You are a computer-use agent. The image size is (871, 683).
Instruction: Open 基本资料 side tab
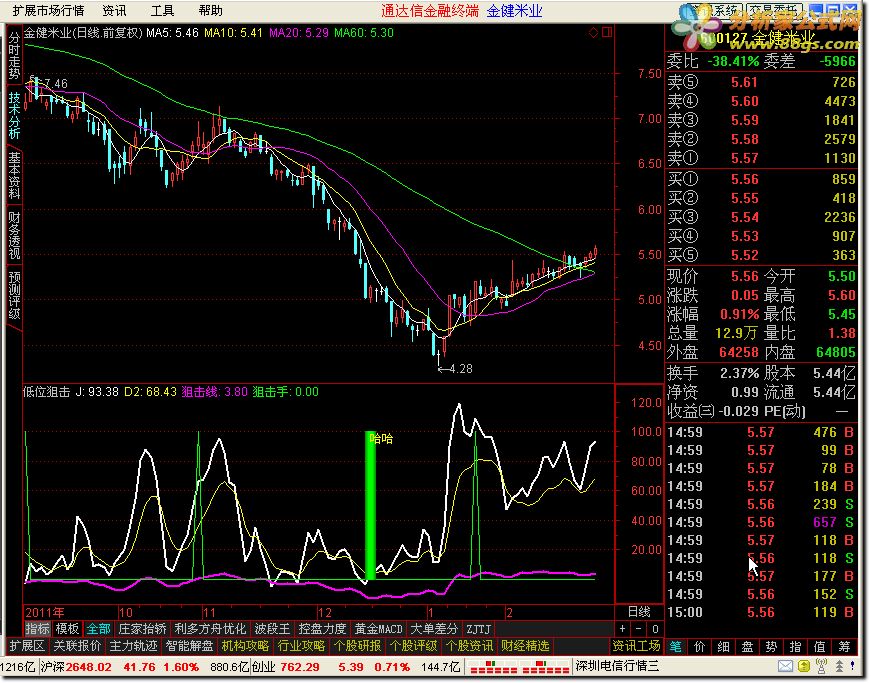click(14, 175)
